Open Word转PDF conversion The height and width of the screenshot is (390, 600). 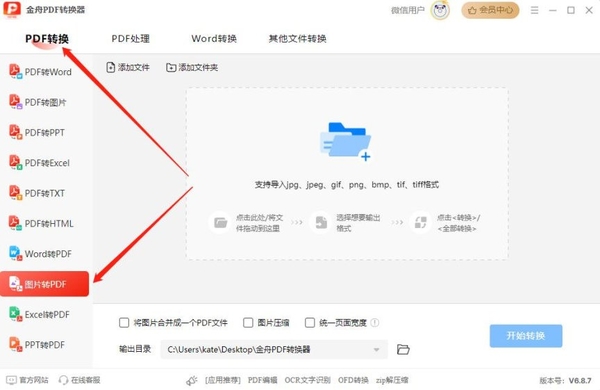(x=41, y=254)
